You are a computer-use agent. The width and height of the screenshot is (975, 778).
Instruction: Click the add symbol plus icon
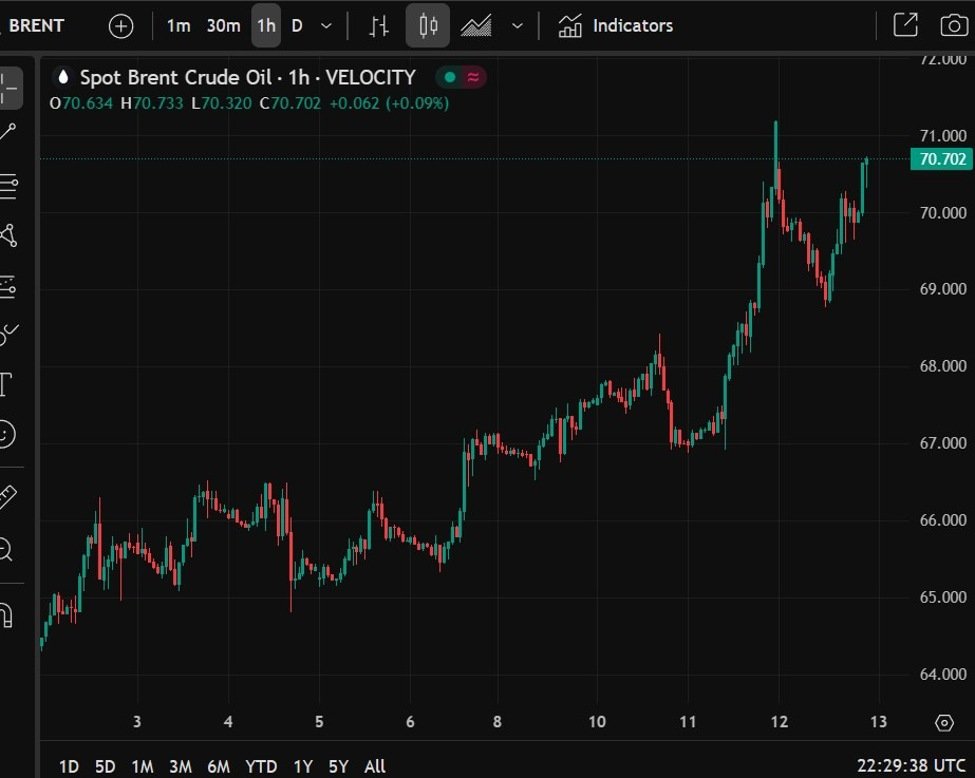(x=121, y=26)
